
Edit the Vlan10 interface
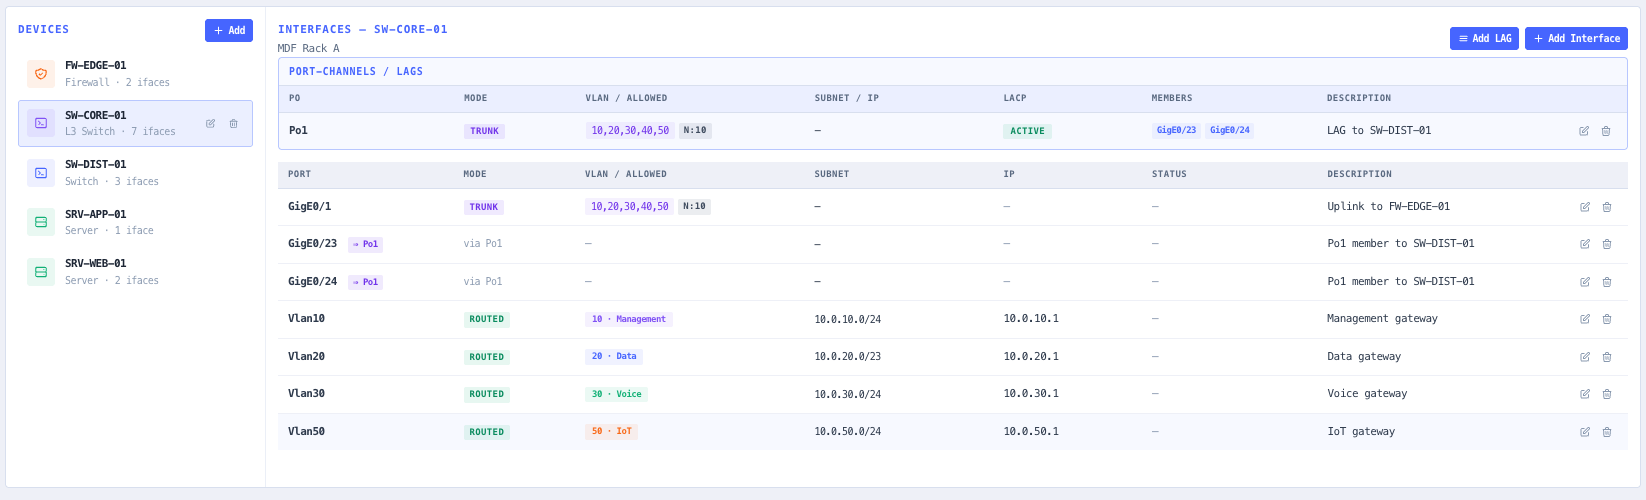pyautogui.click(x=1585, y=319)
